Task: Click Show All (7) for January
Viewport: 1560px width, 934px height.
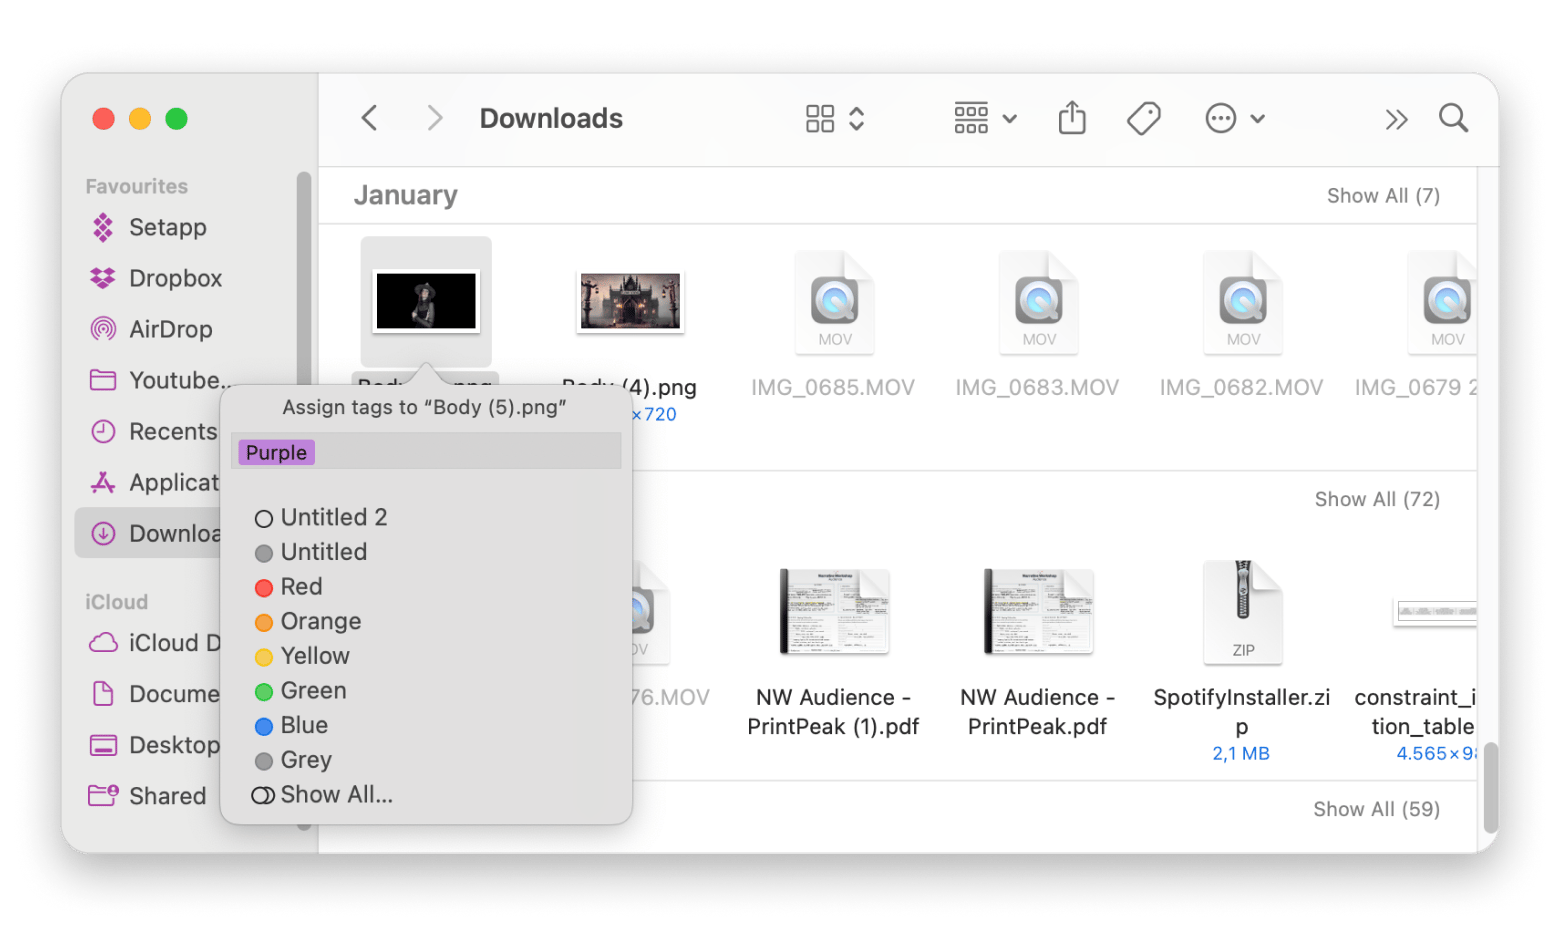Action: 1382,196
